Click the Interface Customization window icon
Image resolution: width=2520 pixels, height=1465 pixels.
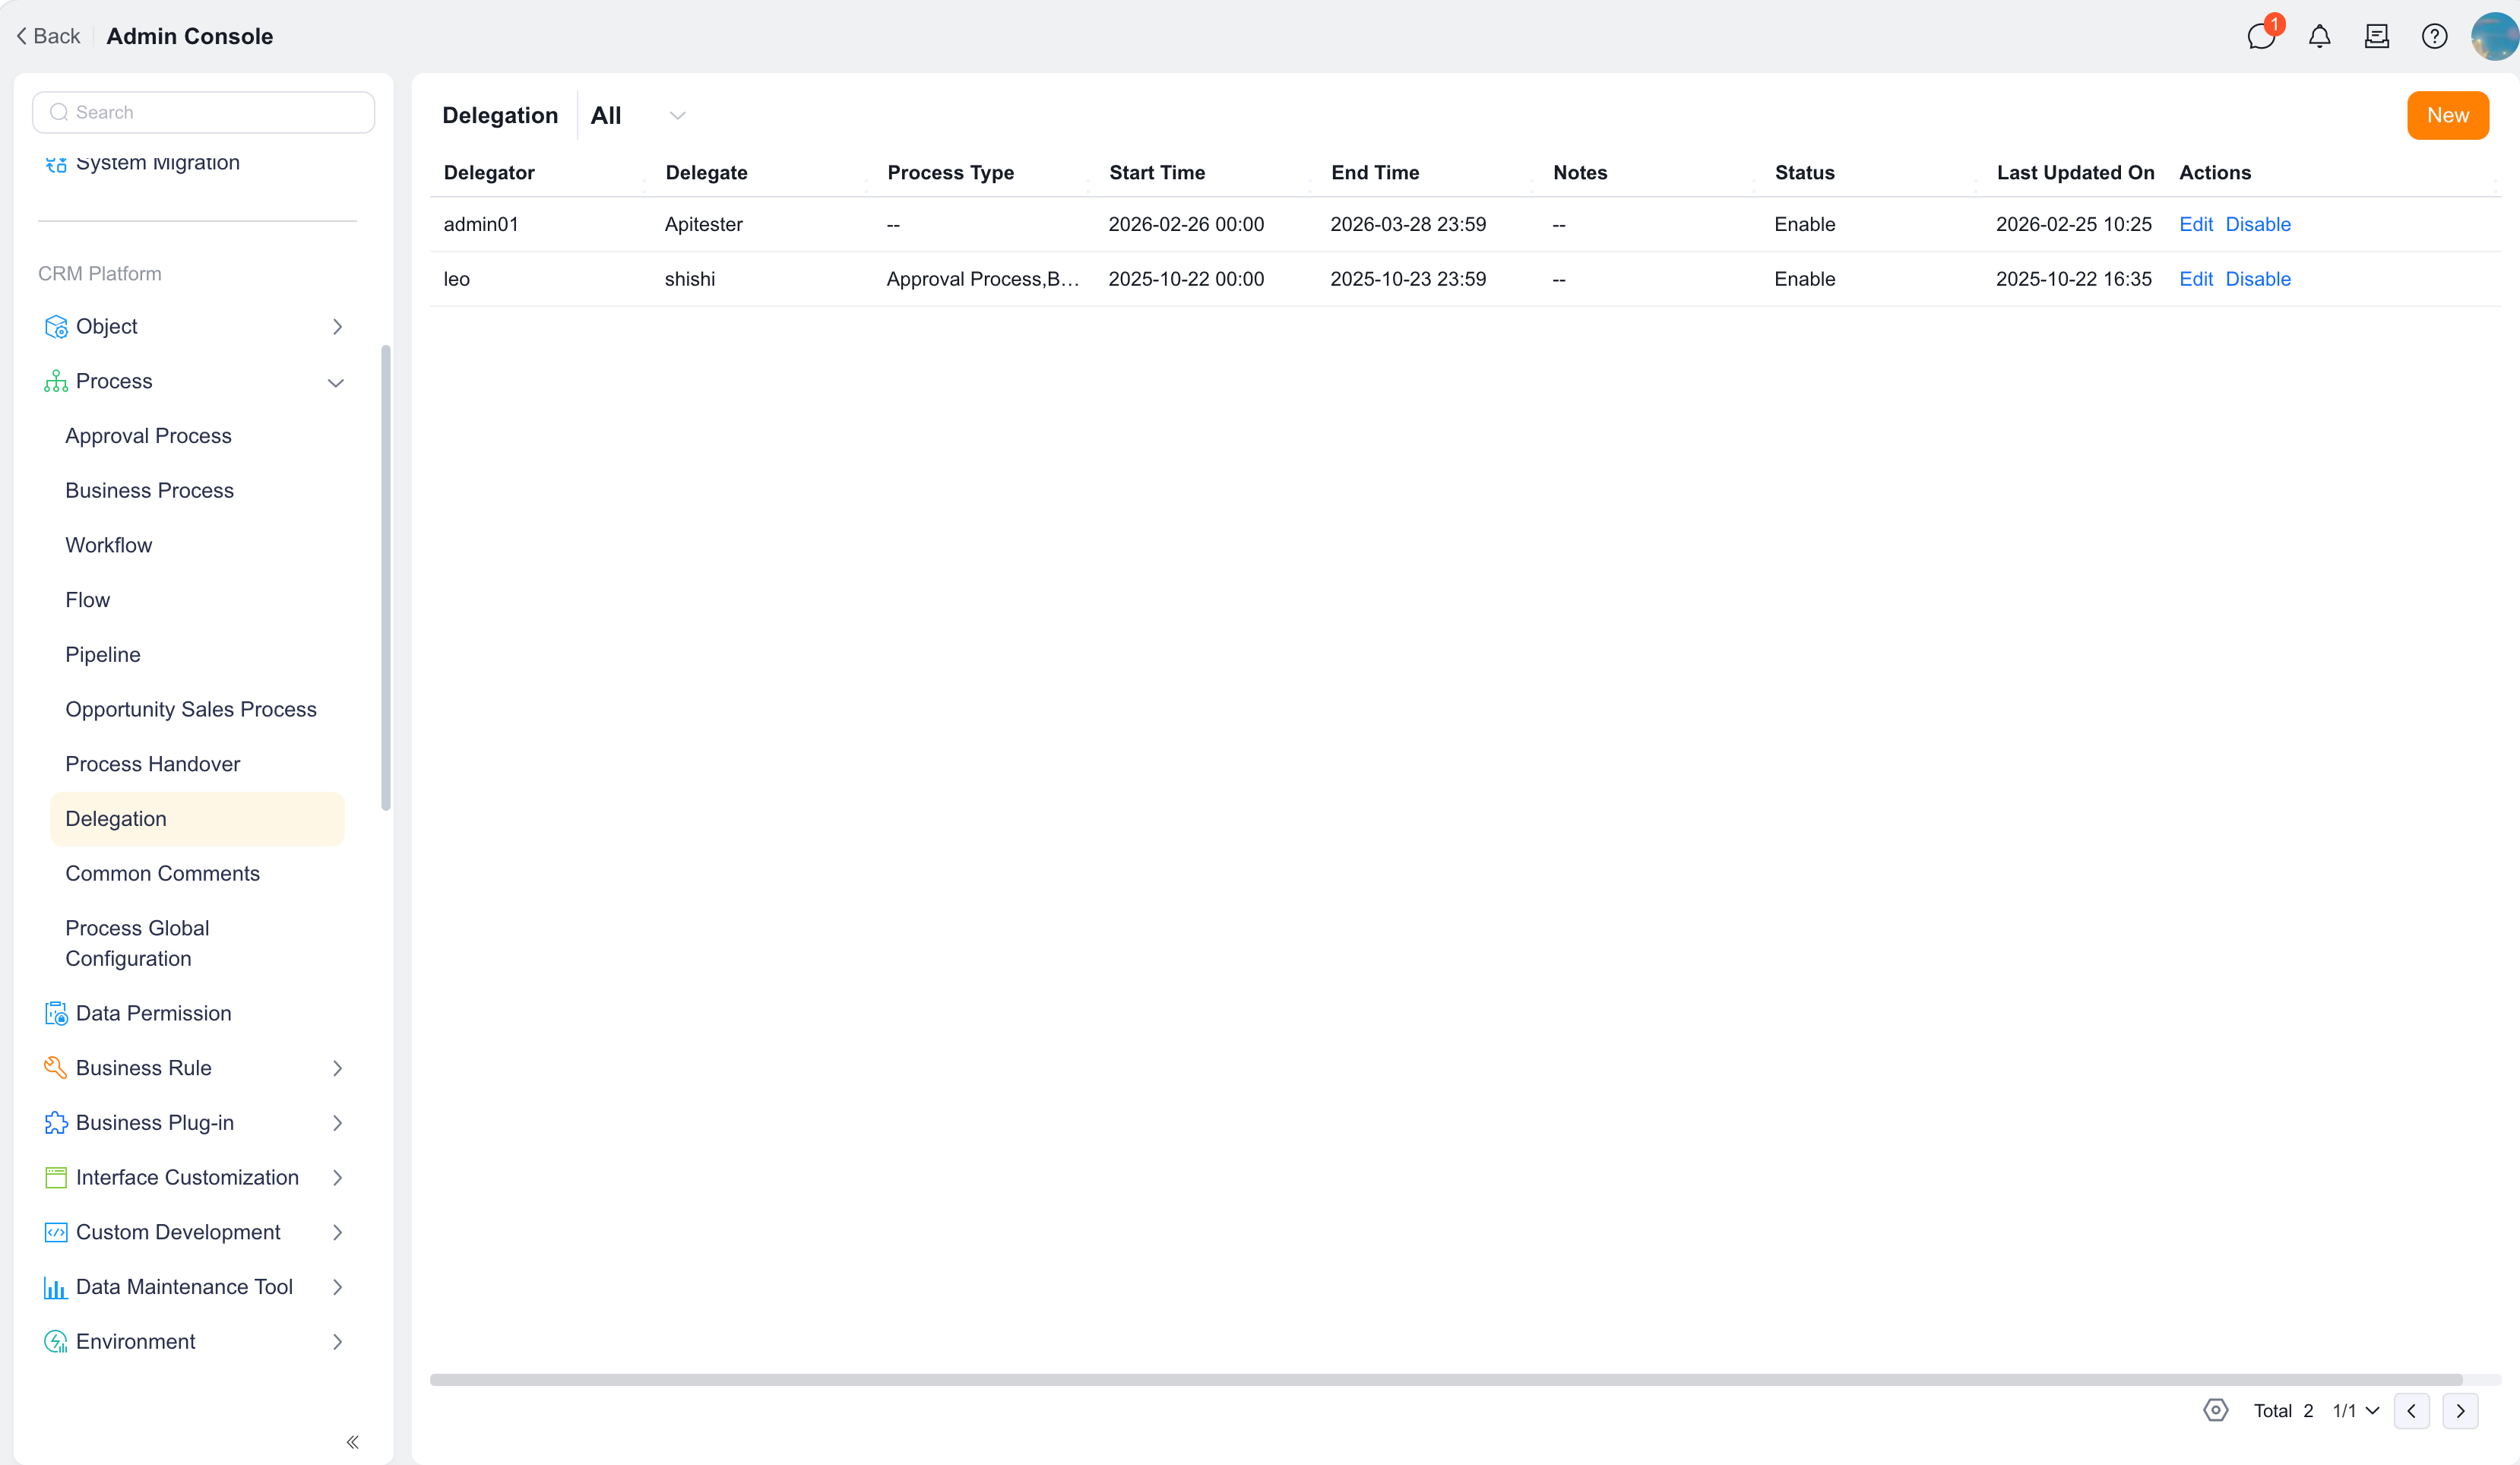(56, 1177)
